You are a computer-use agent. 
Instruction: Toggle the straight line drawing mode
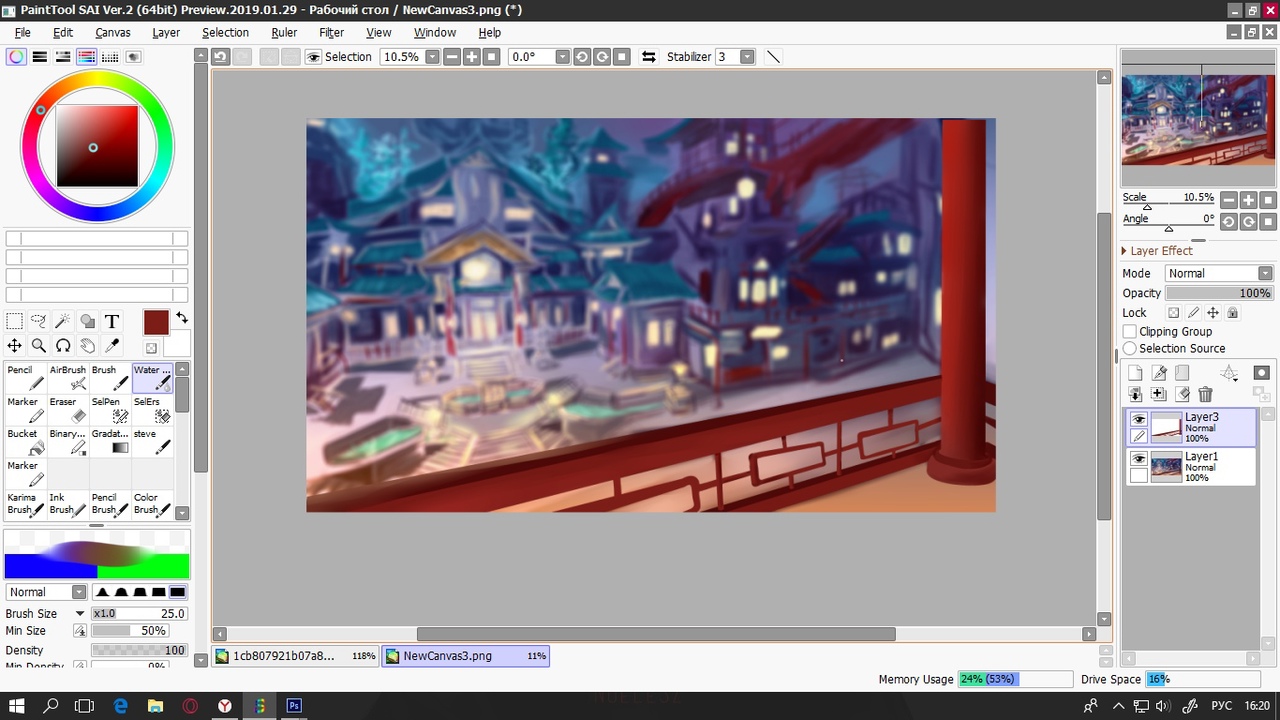[773, 57]
